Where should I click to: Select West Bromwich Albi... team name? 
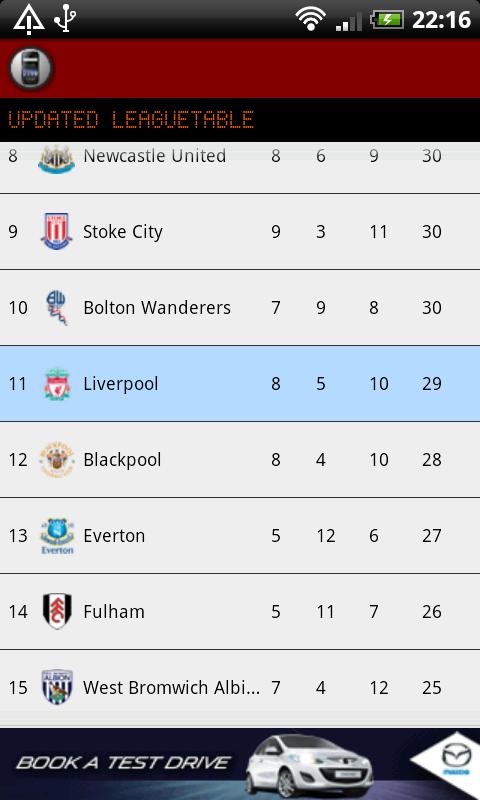172,688
